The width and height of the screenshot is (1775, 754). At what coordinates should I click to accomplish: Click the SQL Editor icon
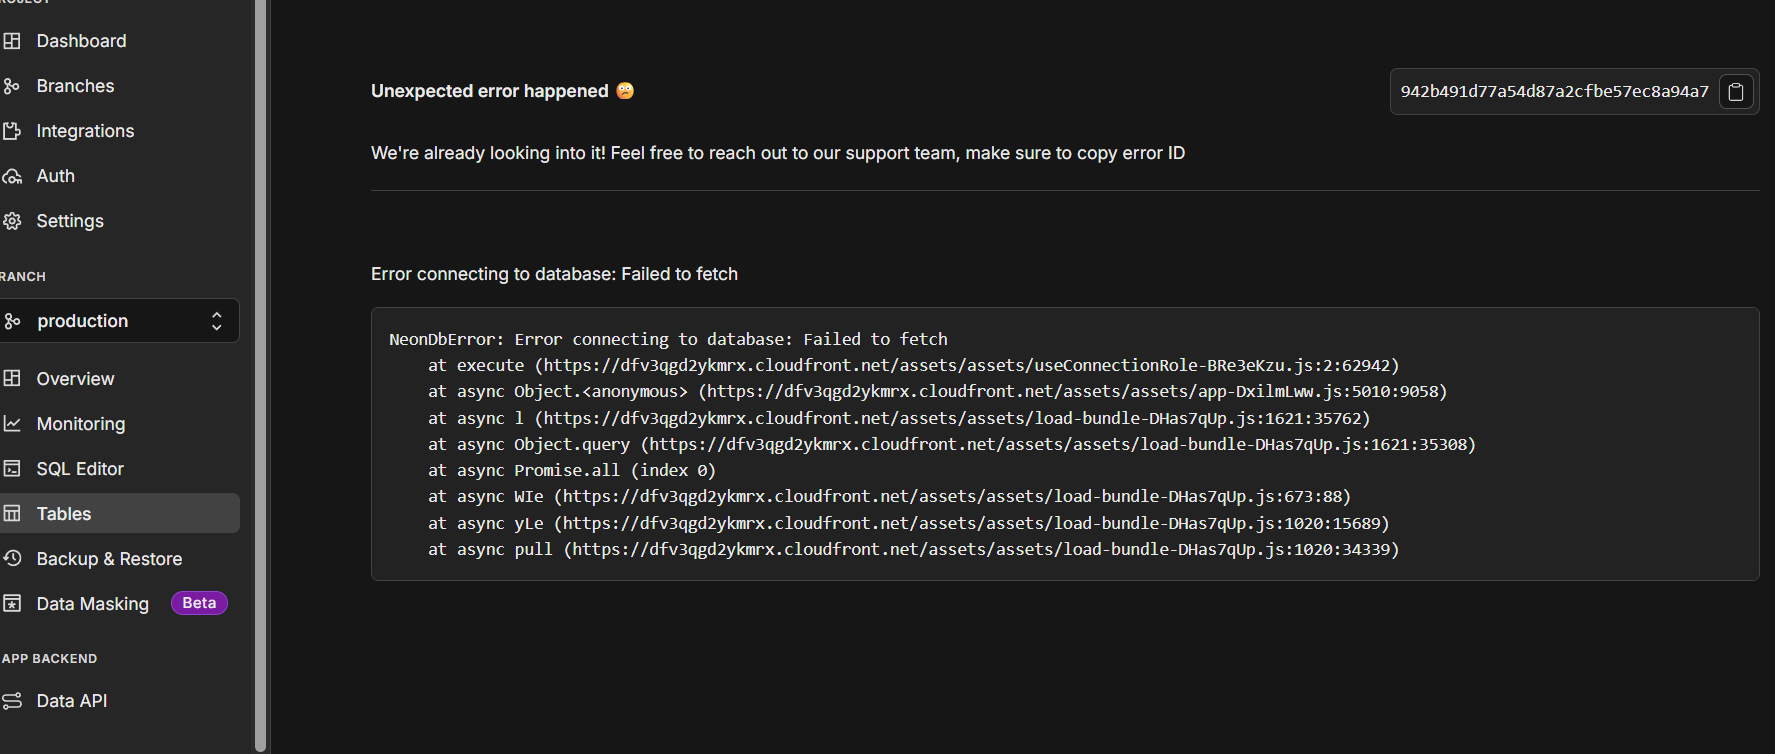click(12, 469)
